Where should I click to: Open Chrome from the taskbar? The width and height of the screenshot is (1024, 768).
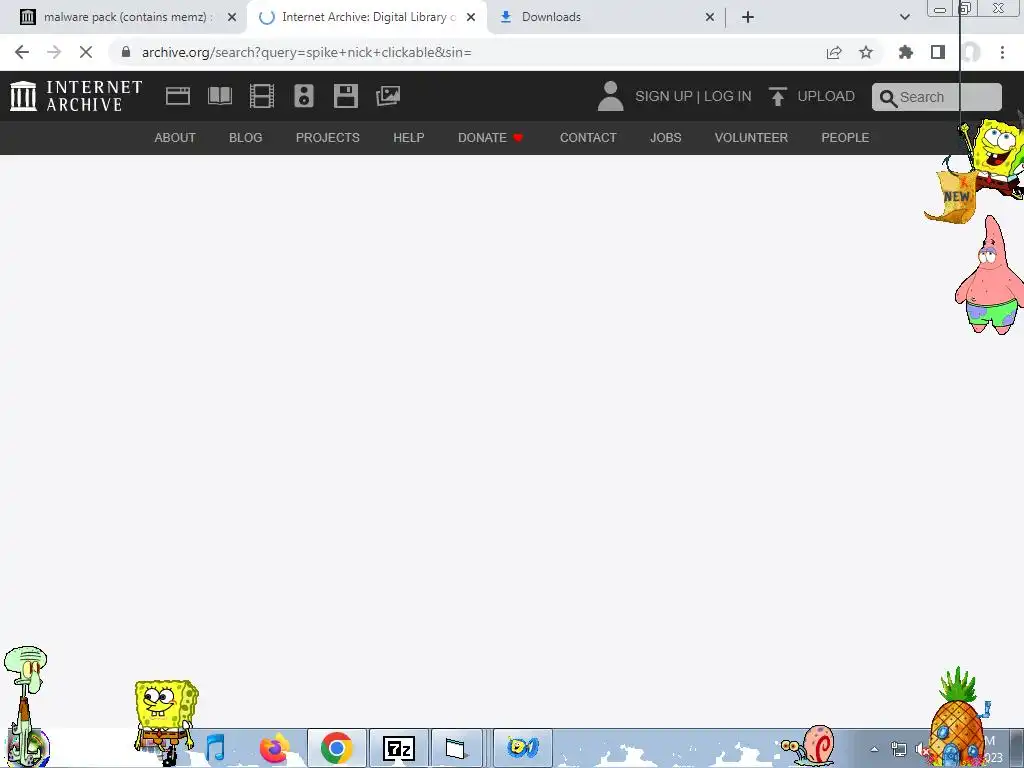click(336, 748)
